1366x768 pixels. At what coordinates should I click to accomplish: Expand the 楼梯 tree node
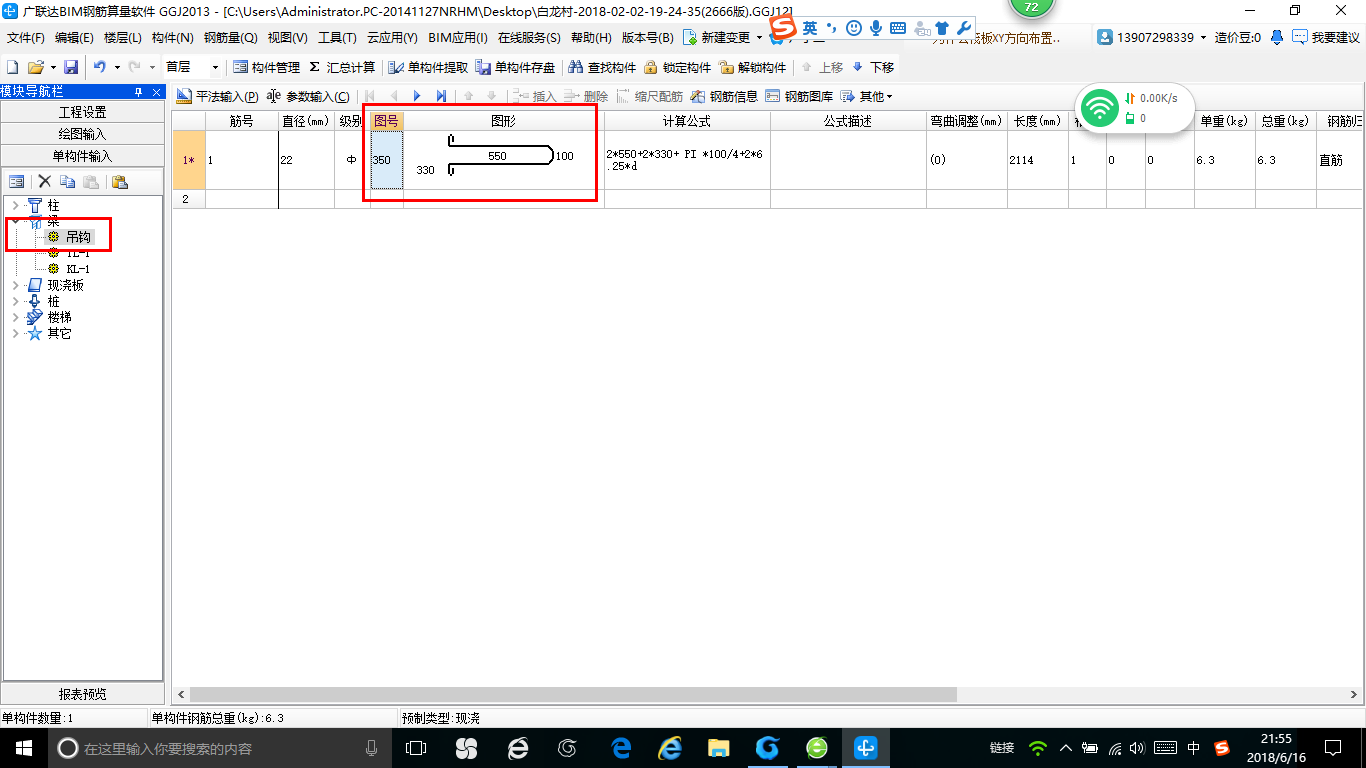click(x=15, y=317)
